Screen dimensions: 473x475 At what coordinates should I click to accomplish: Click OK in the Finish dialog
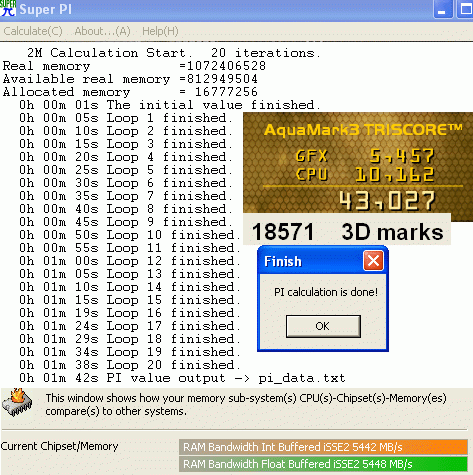coord(323,326)
